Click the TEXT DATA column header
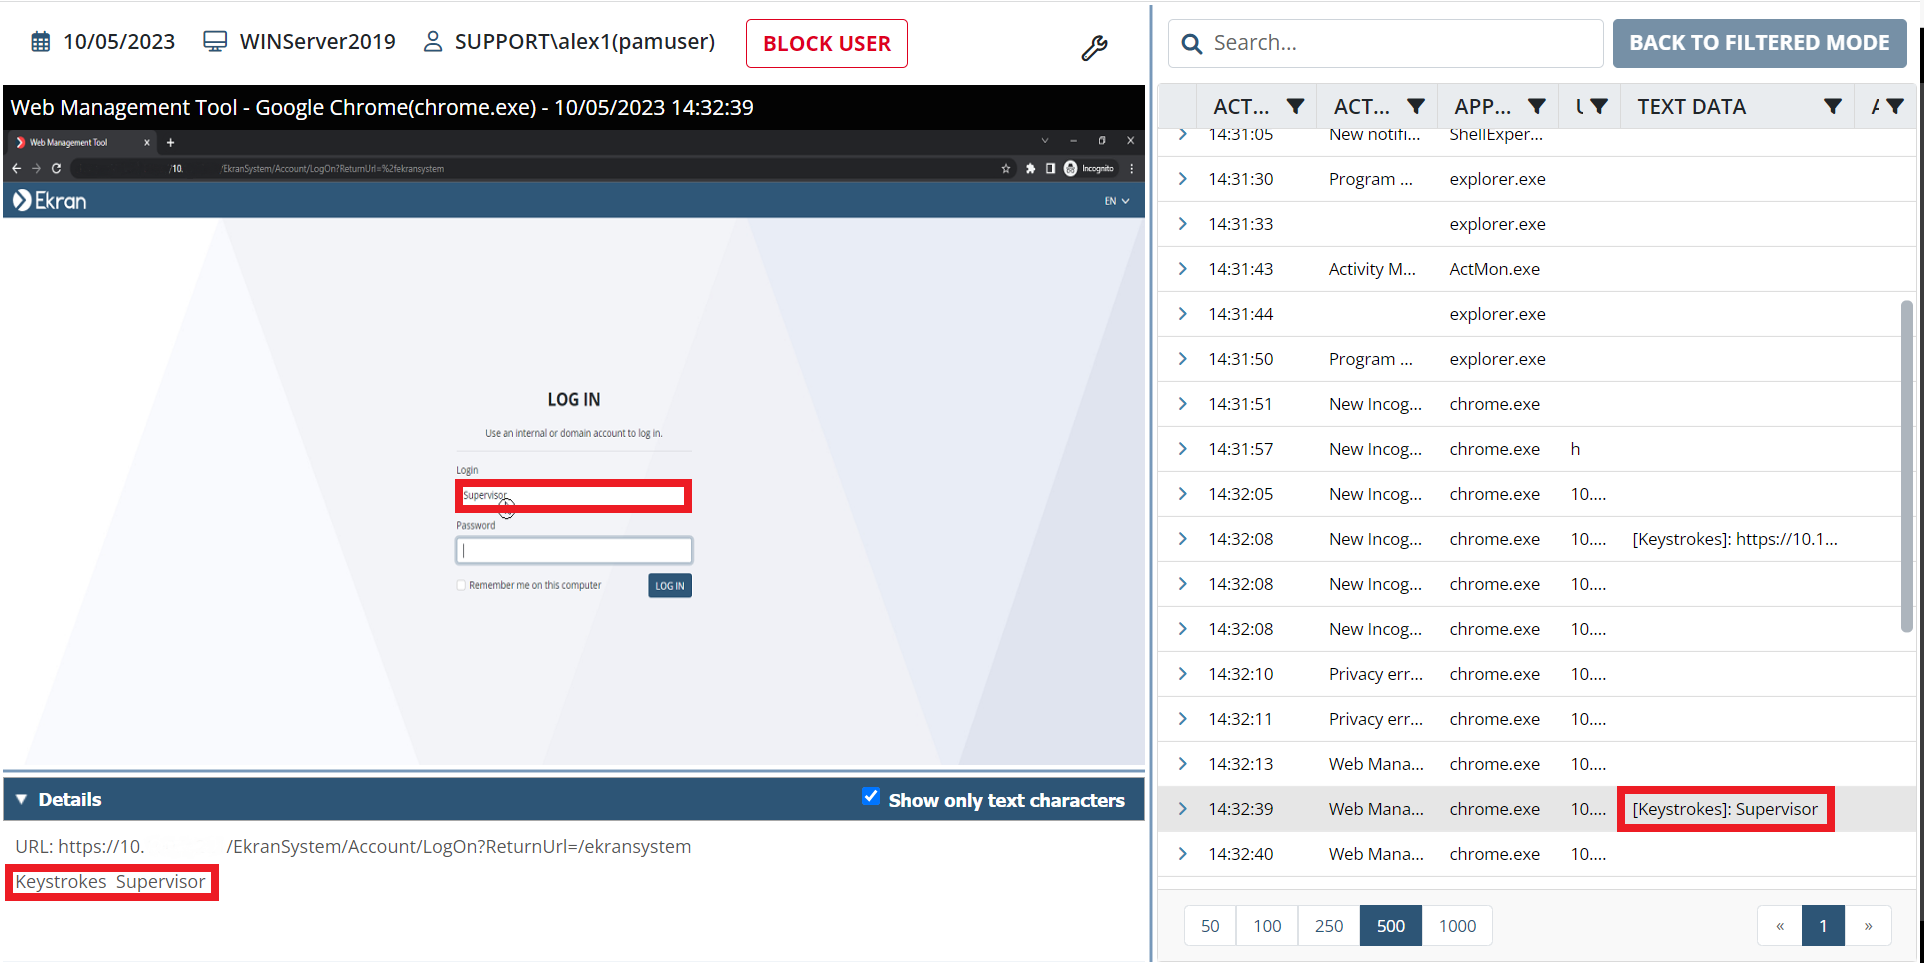1924x963 pixels. 1691,106
